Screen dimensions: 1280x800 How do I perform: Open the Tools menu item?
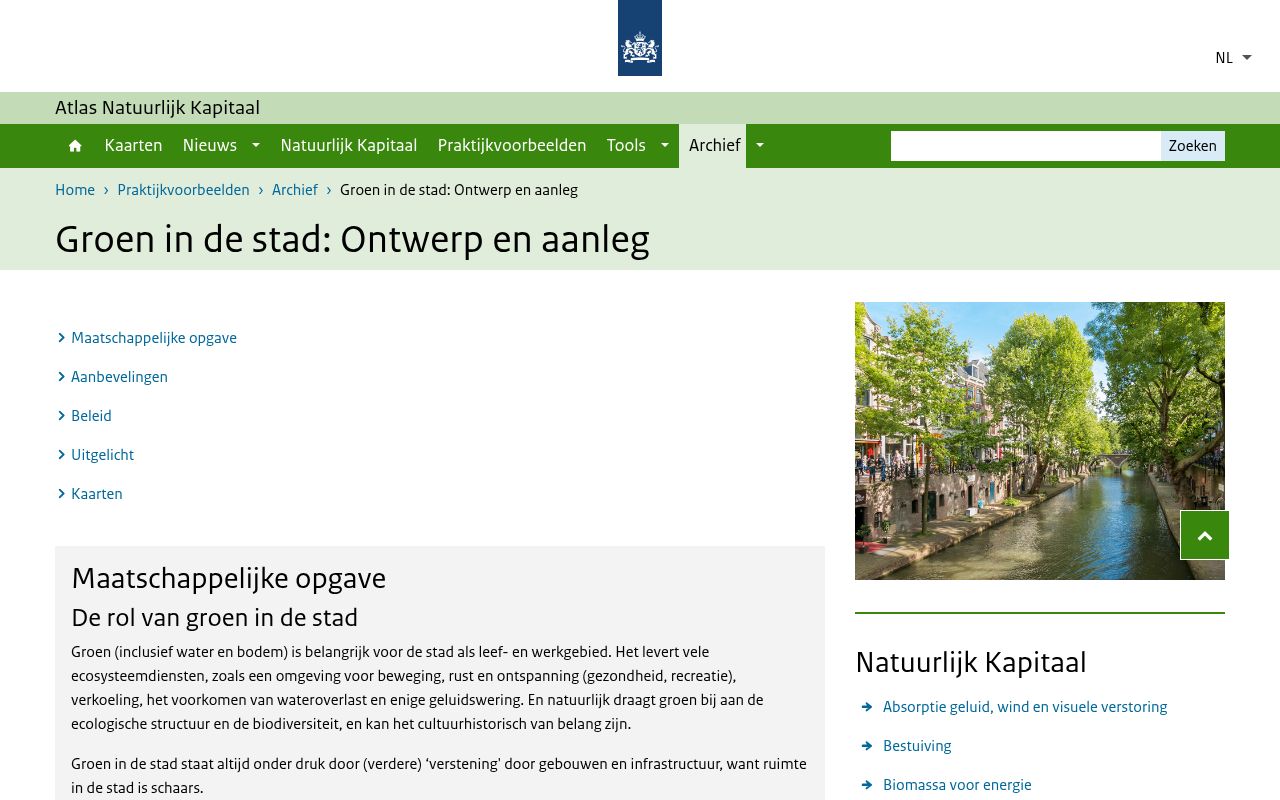pyautogui.click(x=626, y=146)
